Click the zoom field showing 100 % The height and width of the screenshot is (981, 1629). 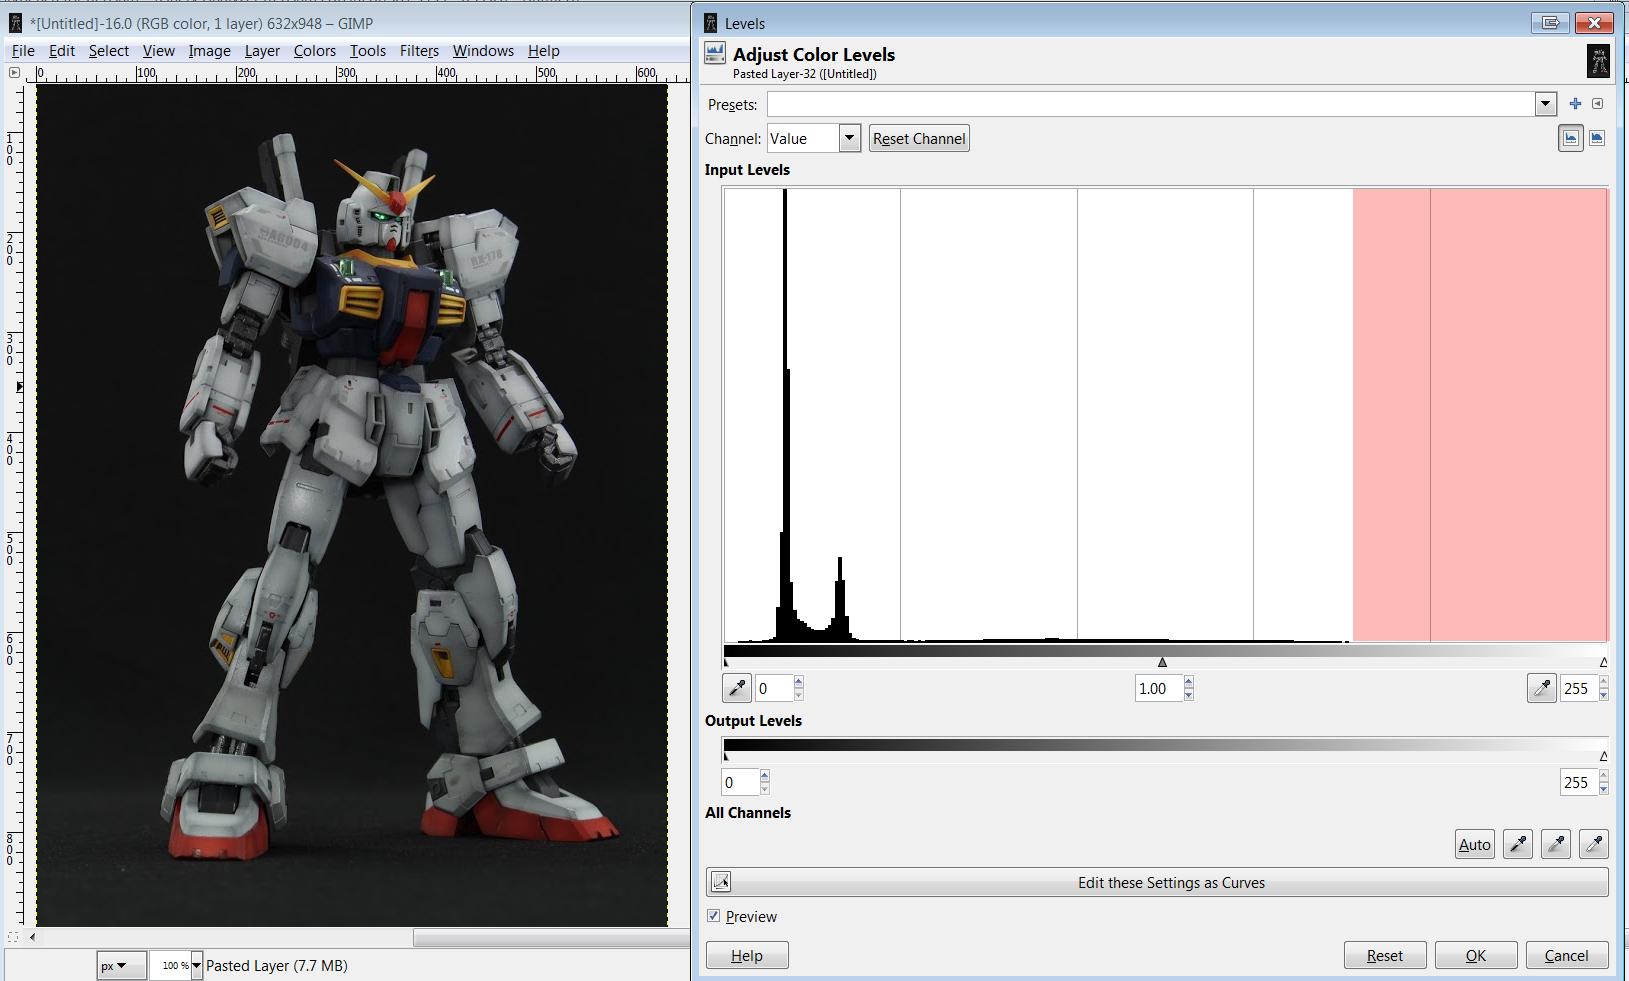pos(170,966)
